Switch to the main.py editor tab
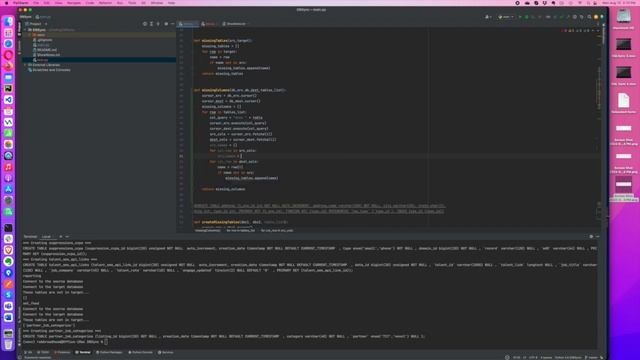This screenshot has width=640, height=360. coord(188,24)
